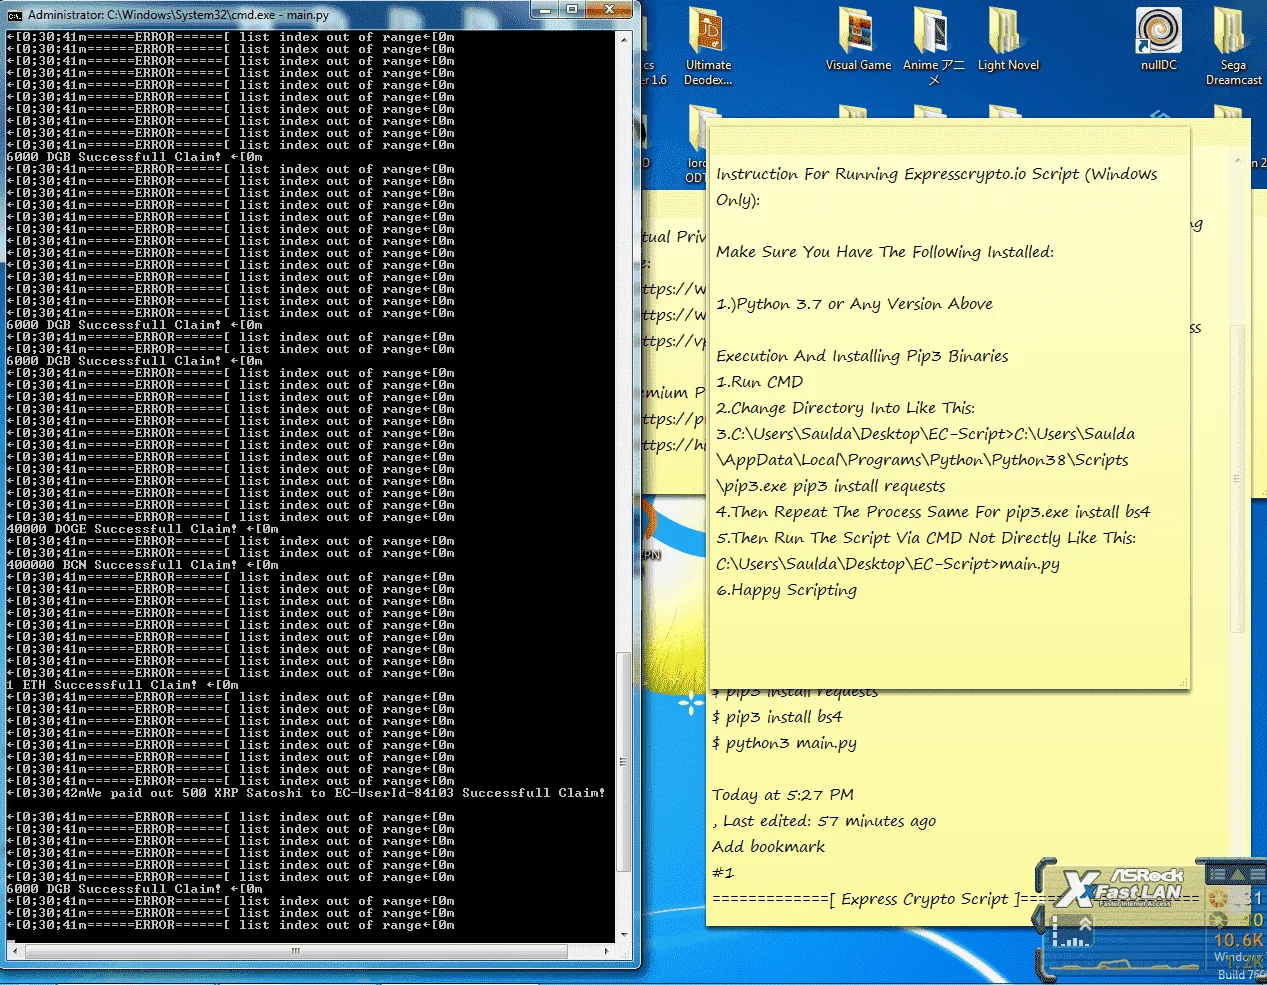
Task: Click '$ pip3 install bs4' in back note
Action: tap(777, 717)
